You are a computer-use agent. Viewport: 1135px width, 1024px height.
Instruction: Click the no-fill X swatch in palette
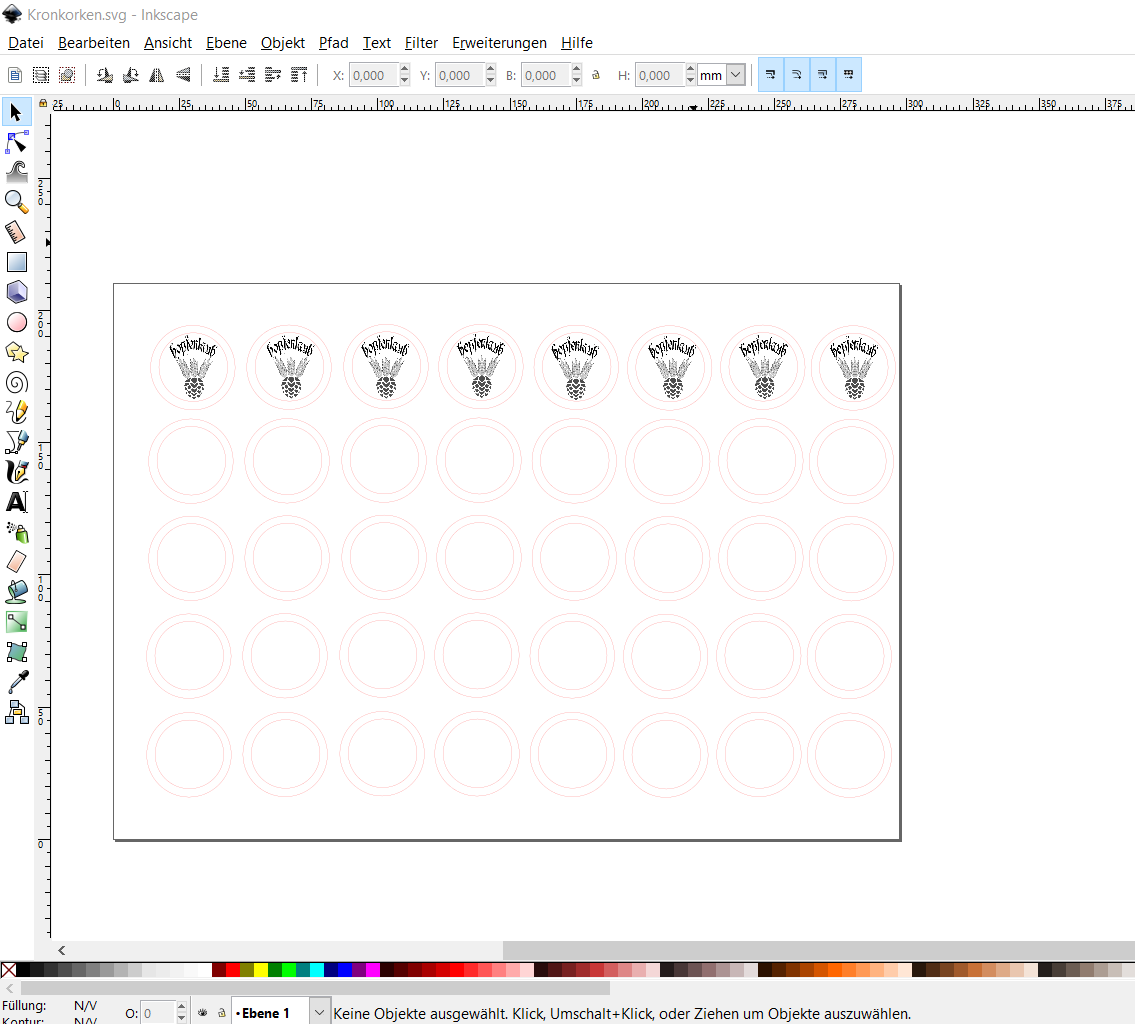pos(8,970)
